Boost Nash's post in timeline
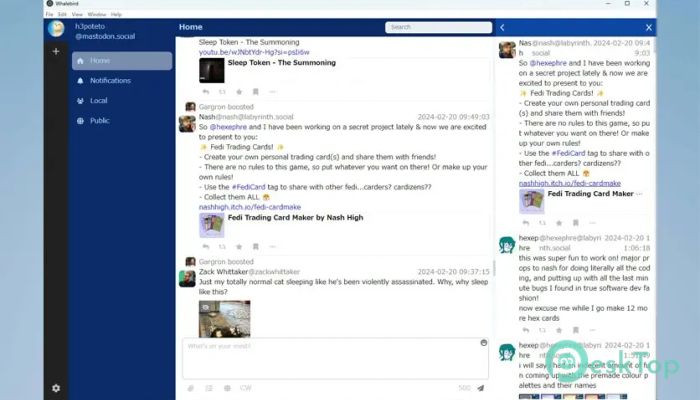700x400 pixels. point(222,246)
